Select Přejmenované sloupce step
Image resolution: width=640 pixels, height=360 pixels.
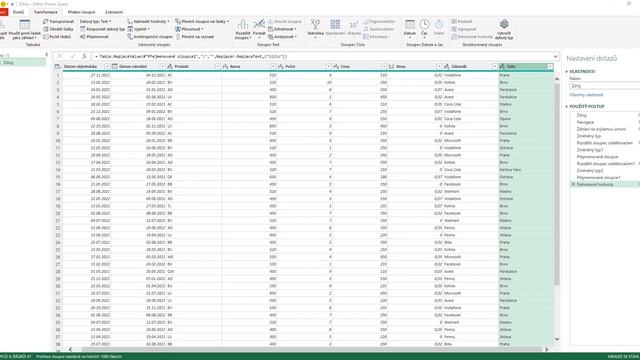click(597, 157)
